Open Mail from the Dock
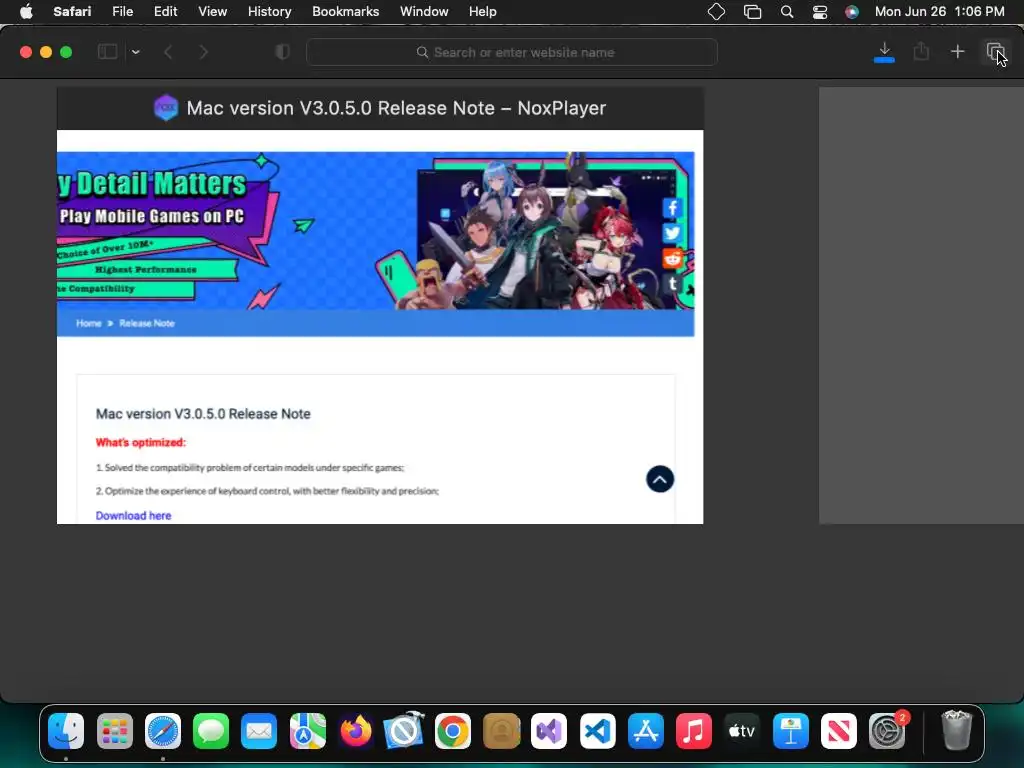This screenshot has width=1024, height=768. pos(259,731)
